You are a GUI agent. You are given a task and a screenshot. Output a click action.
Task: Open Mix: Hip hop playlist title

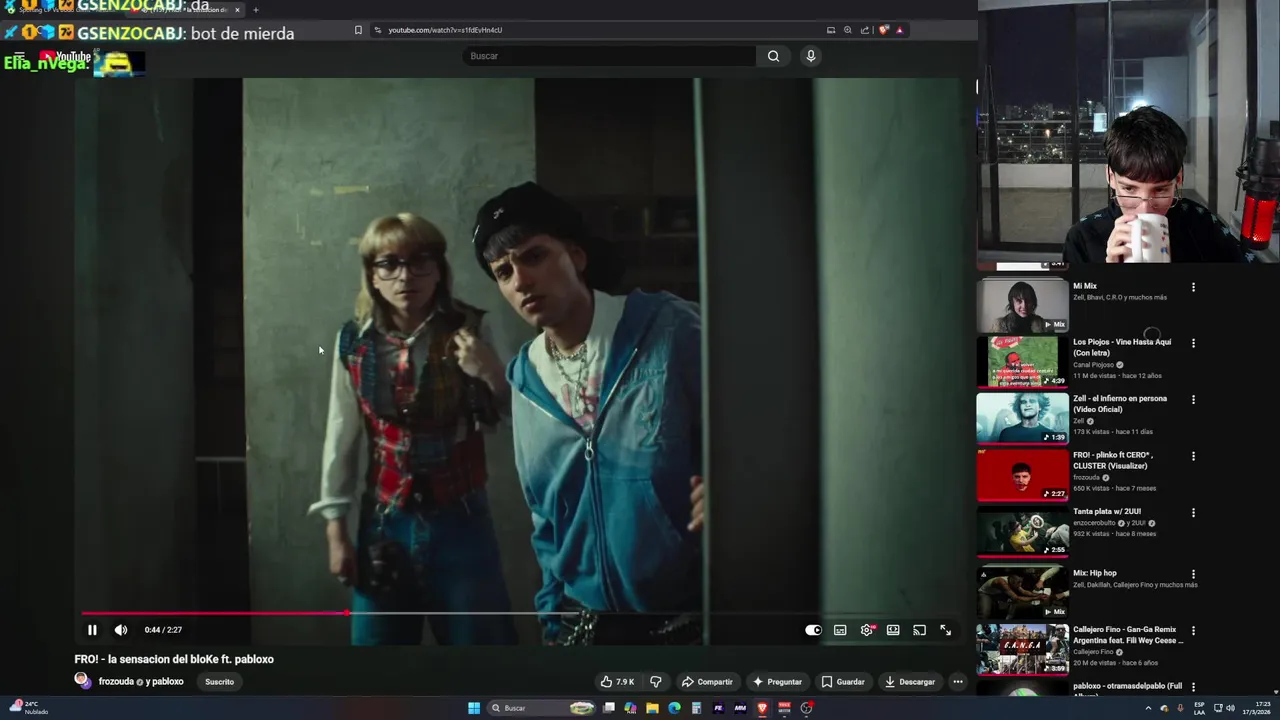click(x=1095, y=574)
